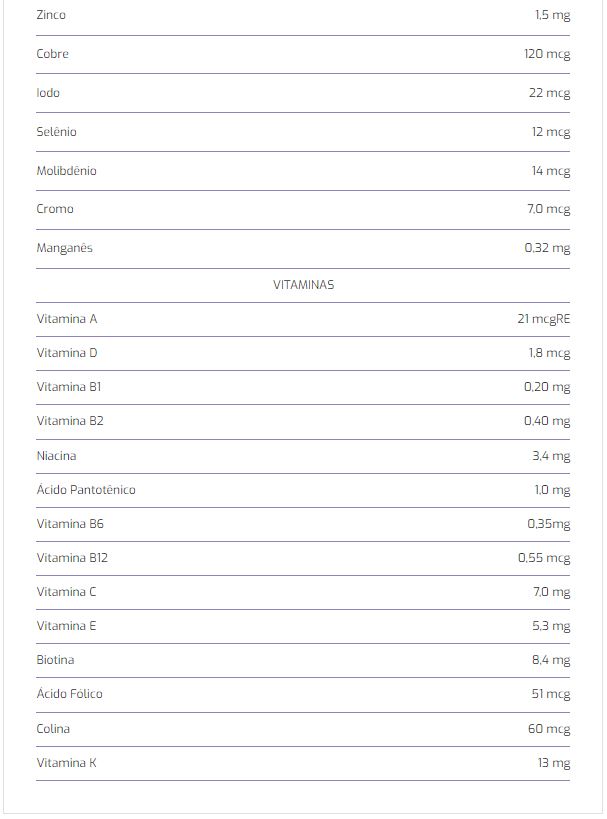Click the Vitamina B12 0,55 mcg value
The height and width of the screenshot is (819, 607).
[544, 558]
